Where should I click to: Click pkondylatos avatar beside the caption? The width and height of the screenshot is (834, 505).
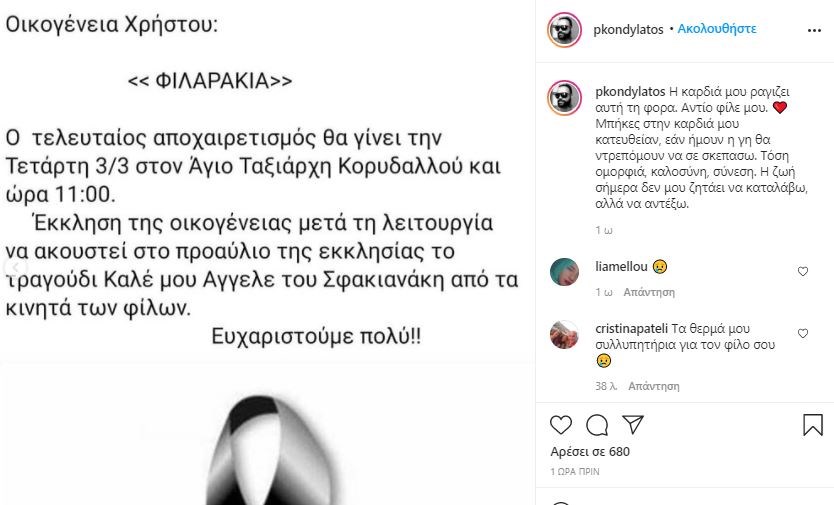(564, 97)
